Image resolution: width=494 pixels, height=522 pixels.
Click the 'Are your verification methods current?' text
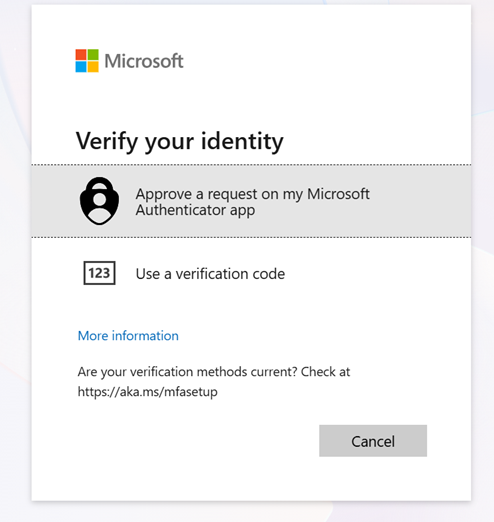click(x=187, y=372)
